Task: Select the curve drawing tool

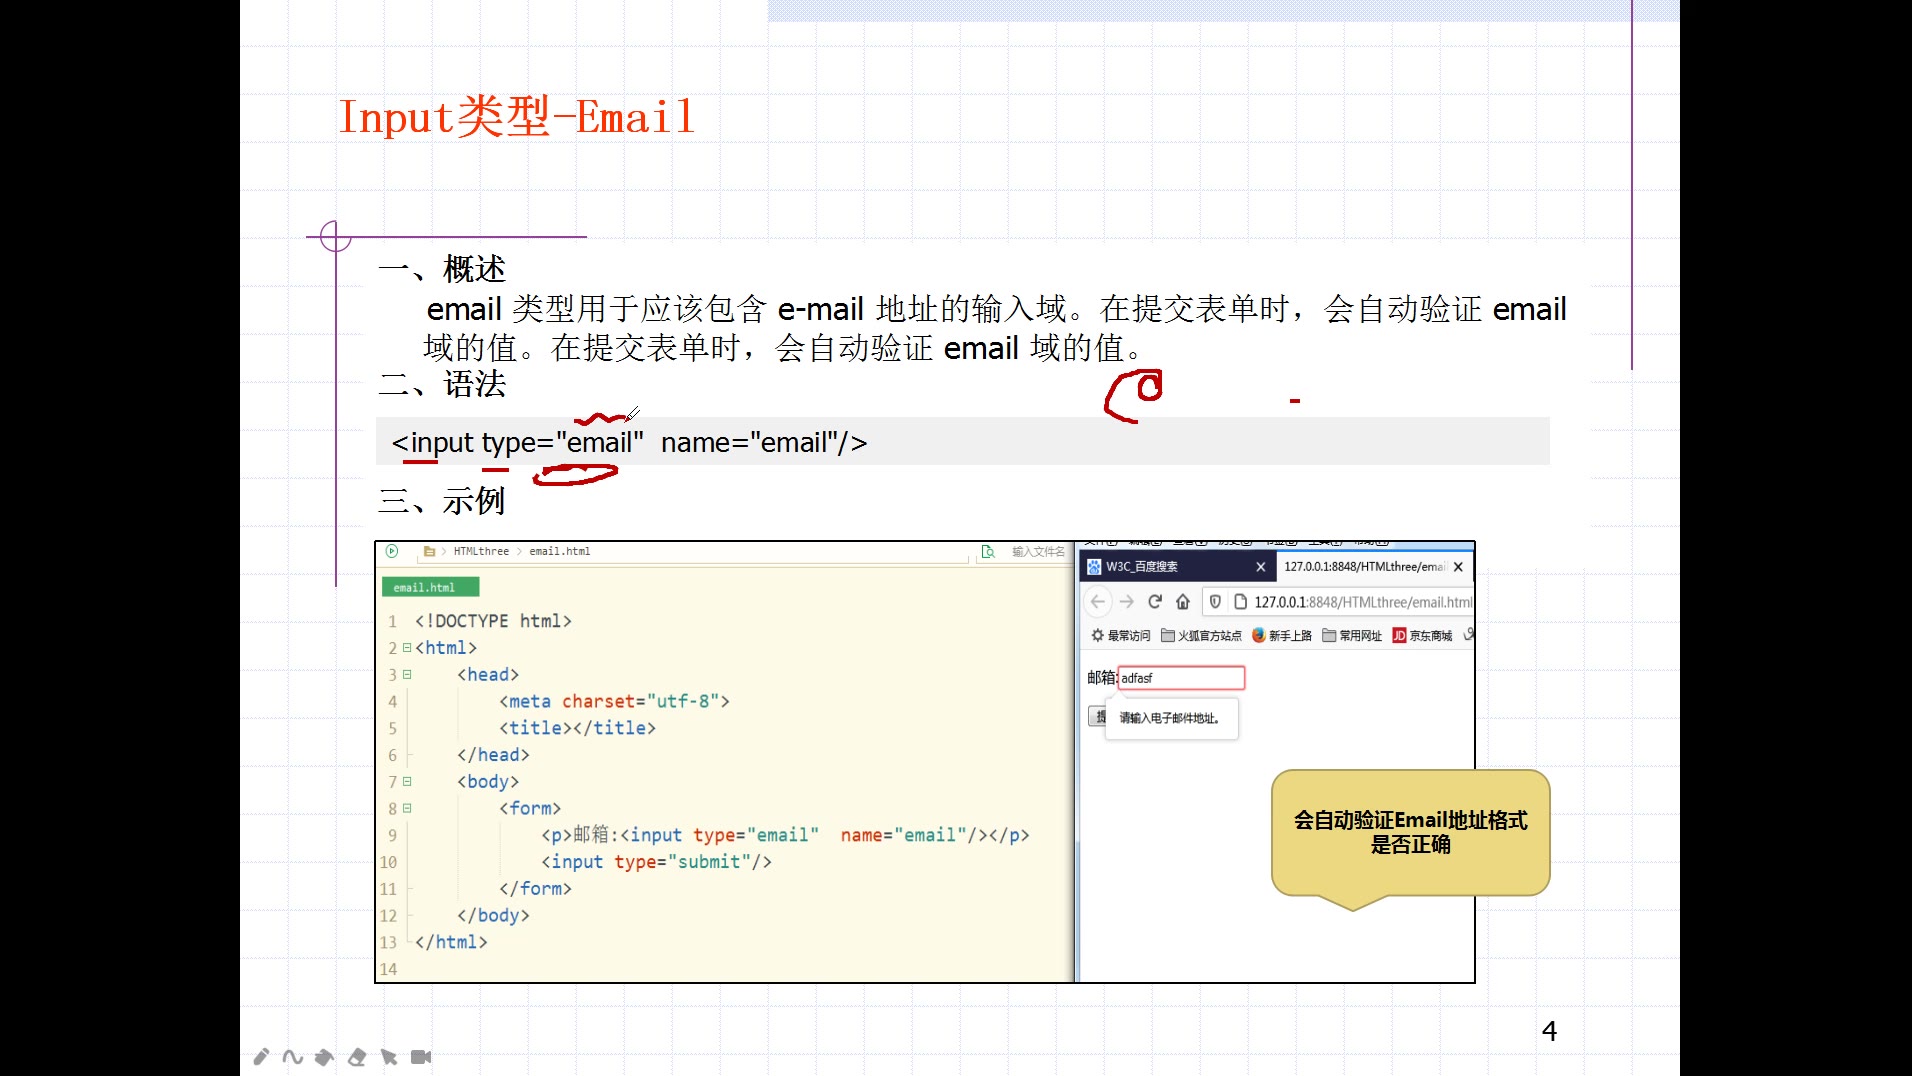Action: tap(291, 1056)
